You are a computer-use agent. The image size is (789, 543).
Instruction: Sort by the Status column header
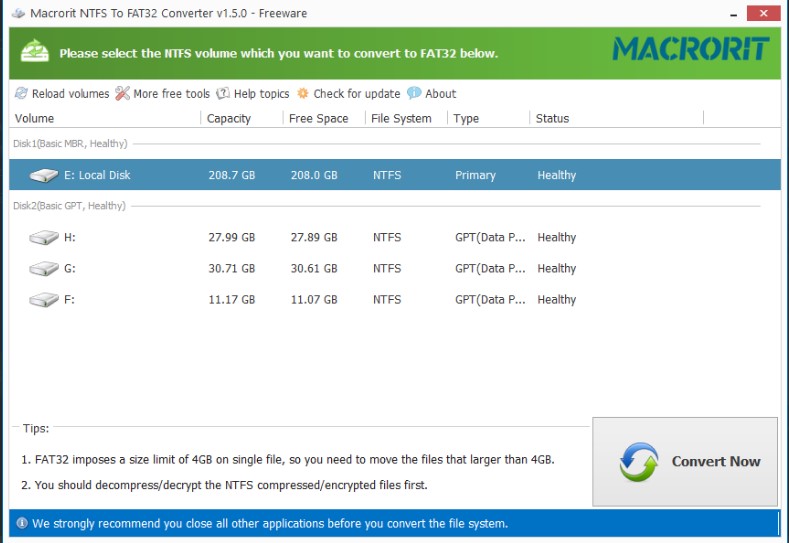tap(552, 118)
